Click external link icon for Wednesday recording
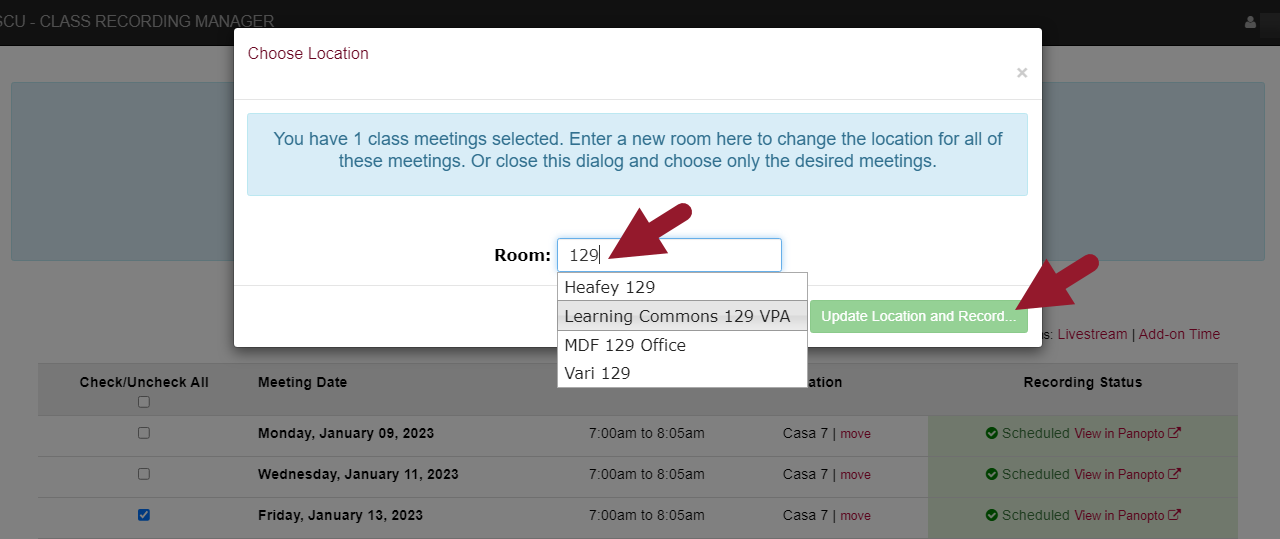This screenshot has height=539, width=1280. (x=1175, y=474)
